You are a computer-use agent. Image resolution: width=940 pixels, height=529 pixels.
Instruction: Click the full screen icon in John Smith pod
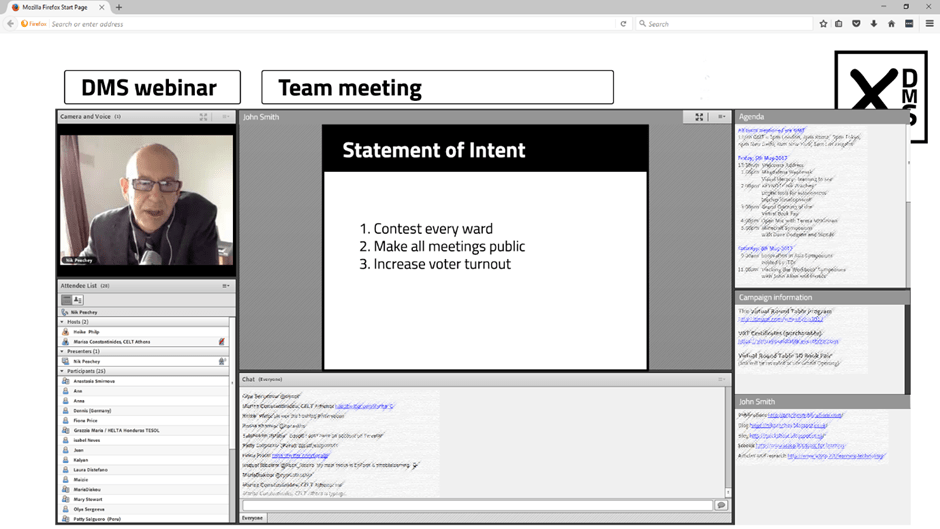(x=699, y=117)
